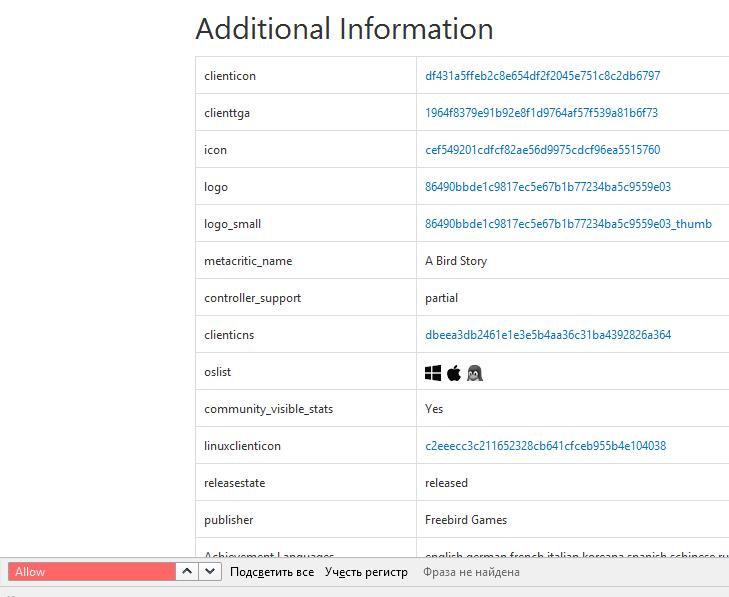
Task: Open the clienttga hash link
Action: pos(541,113)
